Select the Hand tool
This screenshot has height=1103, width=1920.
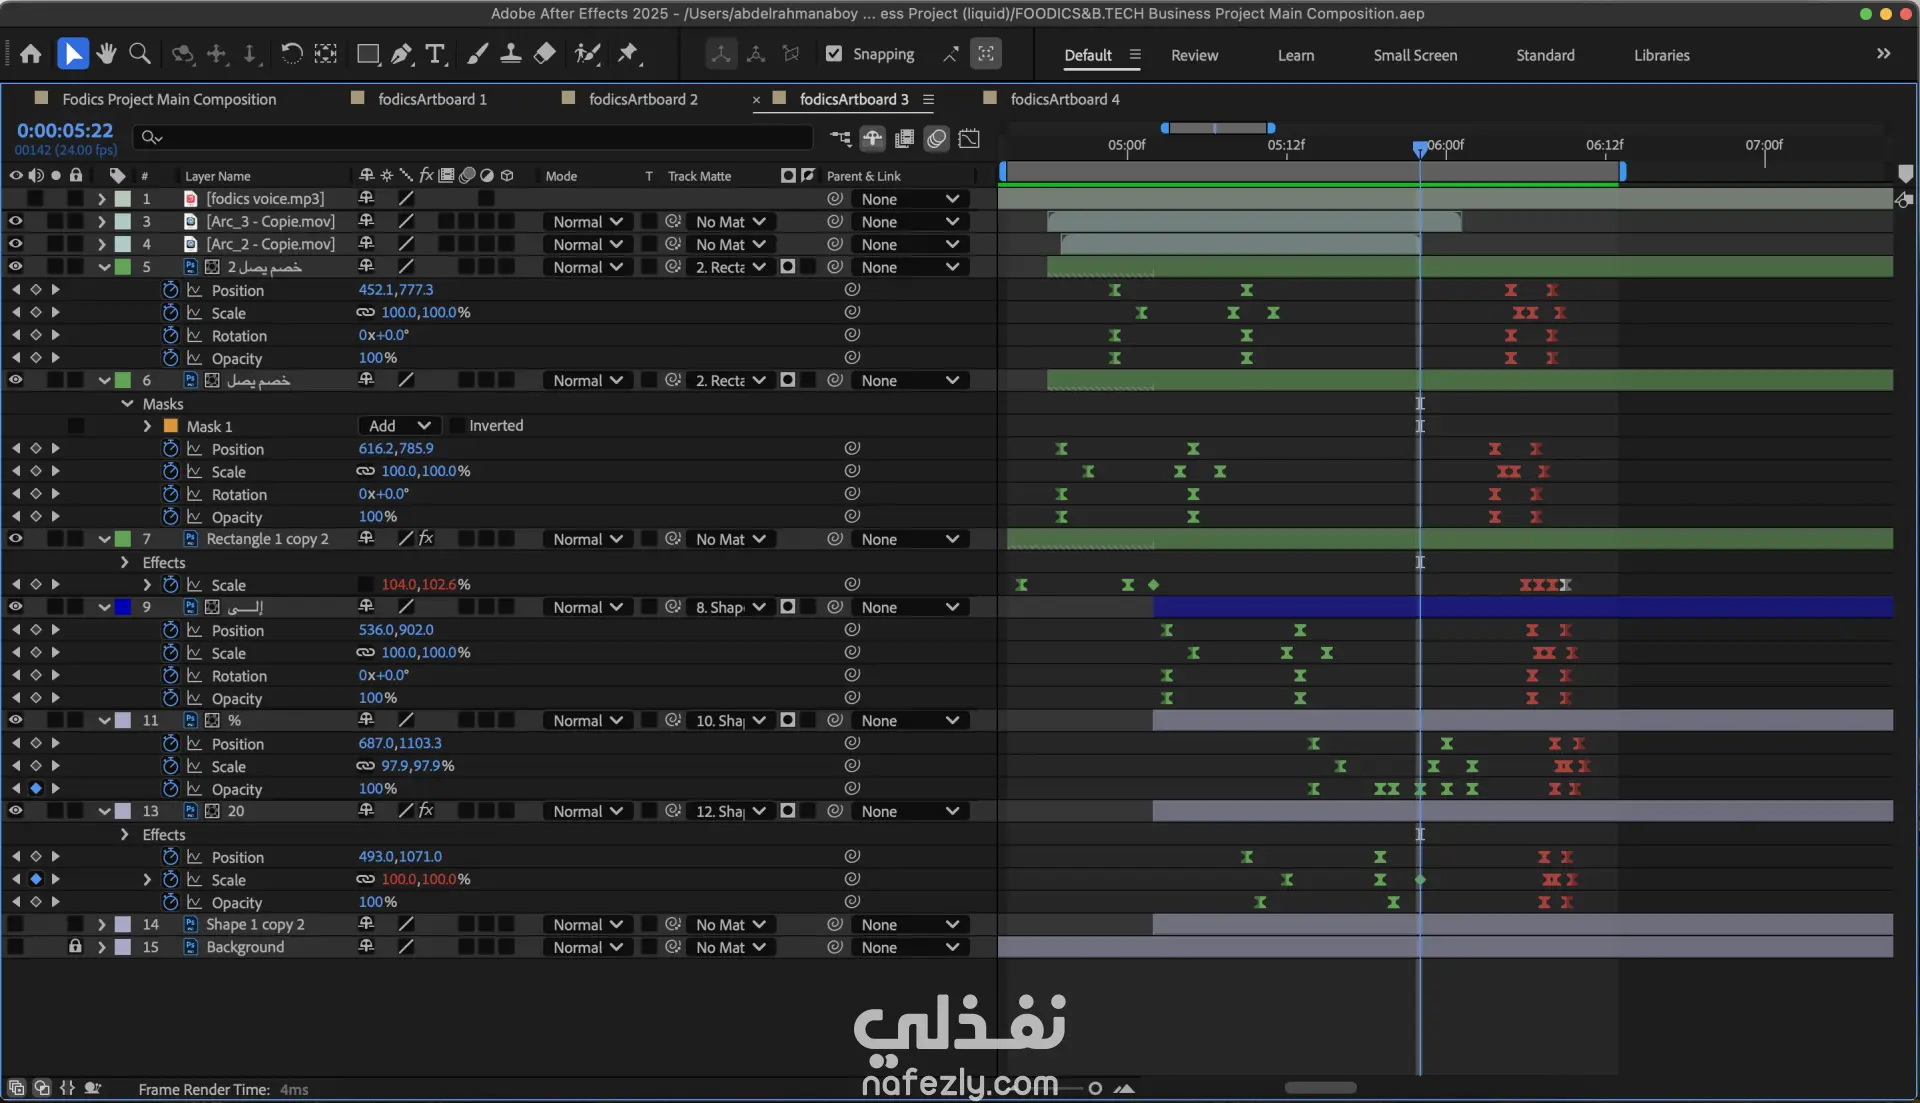[x=106, y=54]
